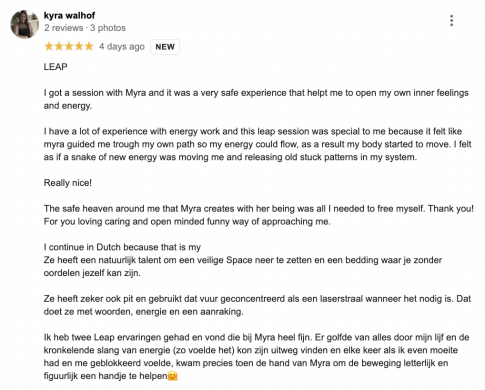This screenshot has width=485, height=390.
Task: Click the paragraph starting "I got a session"
Action: pyautogui.click(x=256, y=99)
